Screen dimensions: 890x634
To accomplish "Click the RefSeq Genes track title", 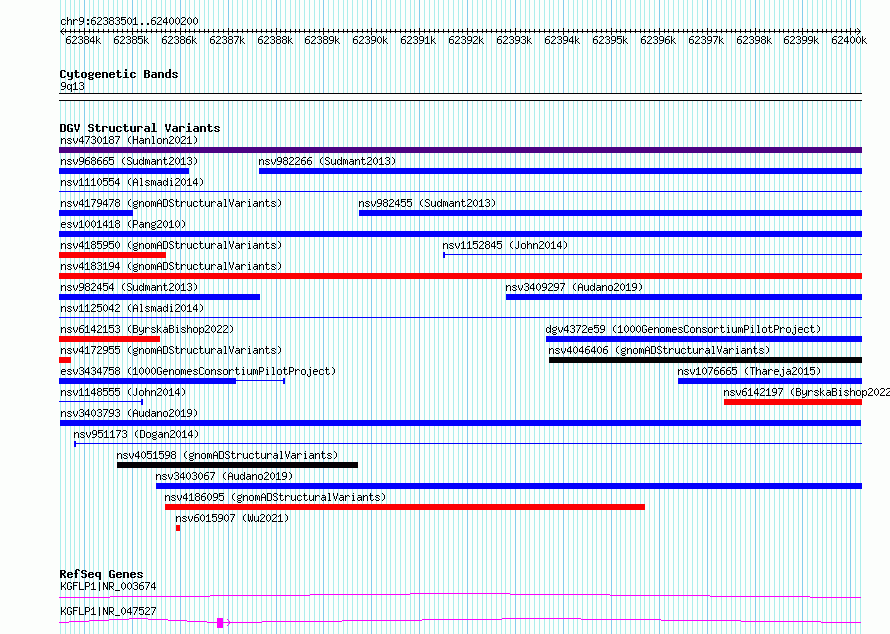I will pos(101,574).
